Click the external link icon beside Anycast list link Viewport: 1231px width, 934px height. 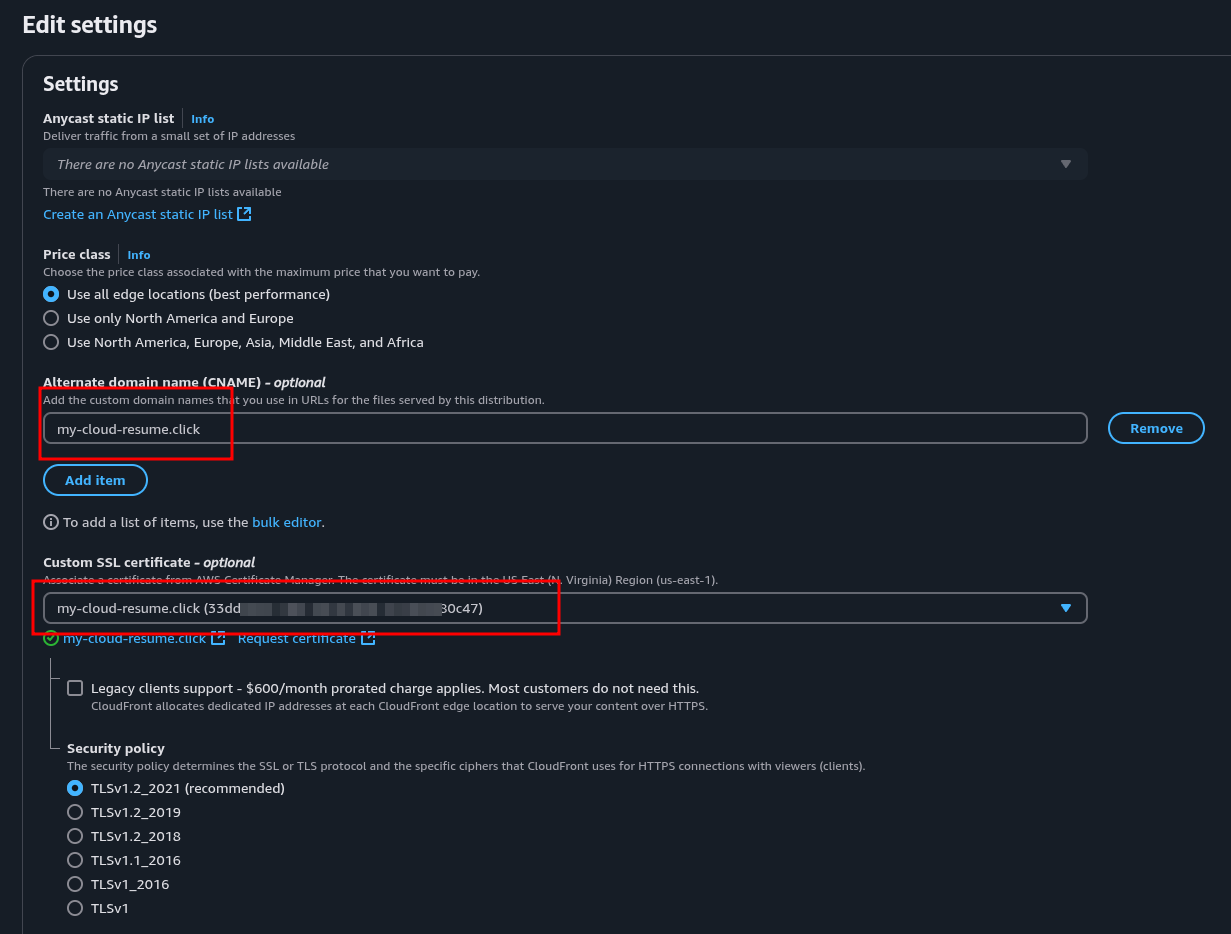pyautogui.click(x=244, y=214)
